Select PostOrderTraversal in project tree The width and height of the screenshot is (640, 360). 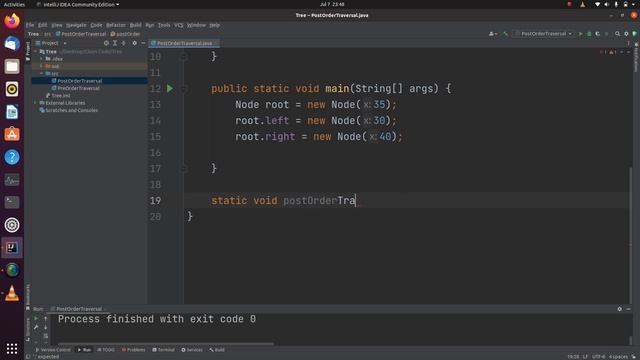(80, 81)
